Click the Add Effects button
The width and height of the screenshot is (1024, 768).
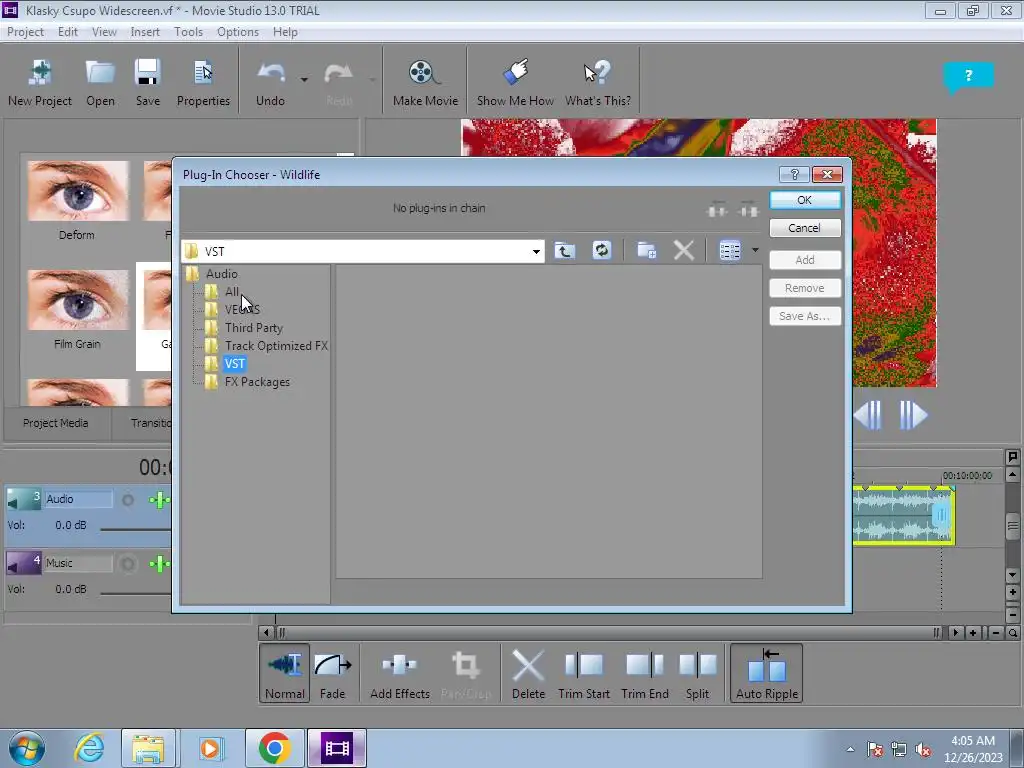click(400, 674)
